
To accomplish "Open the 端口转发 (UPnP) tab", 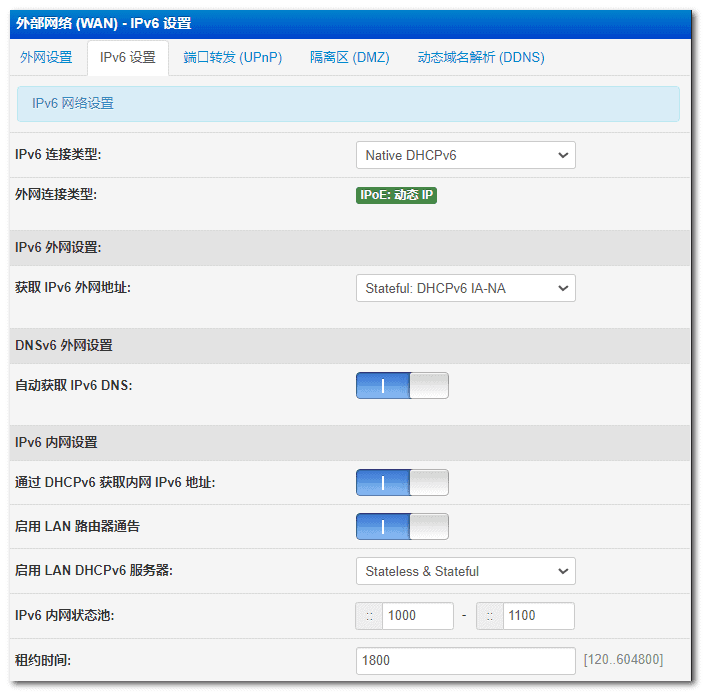I will point(233,57).
